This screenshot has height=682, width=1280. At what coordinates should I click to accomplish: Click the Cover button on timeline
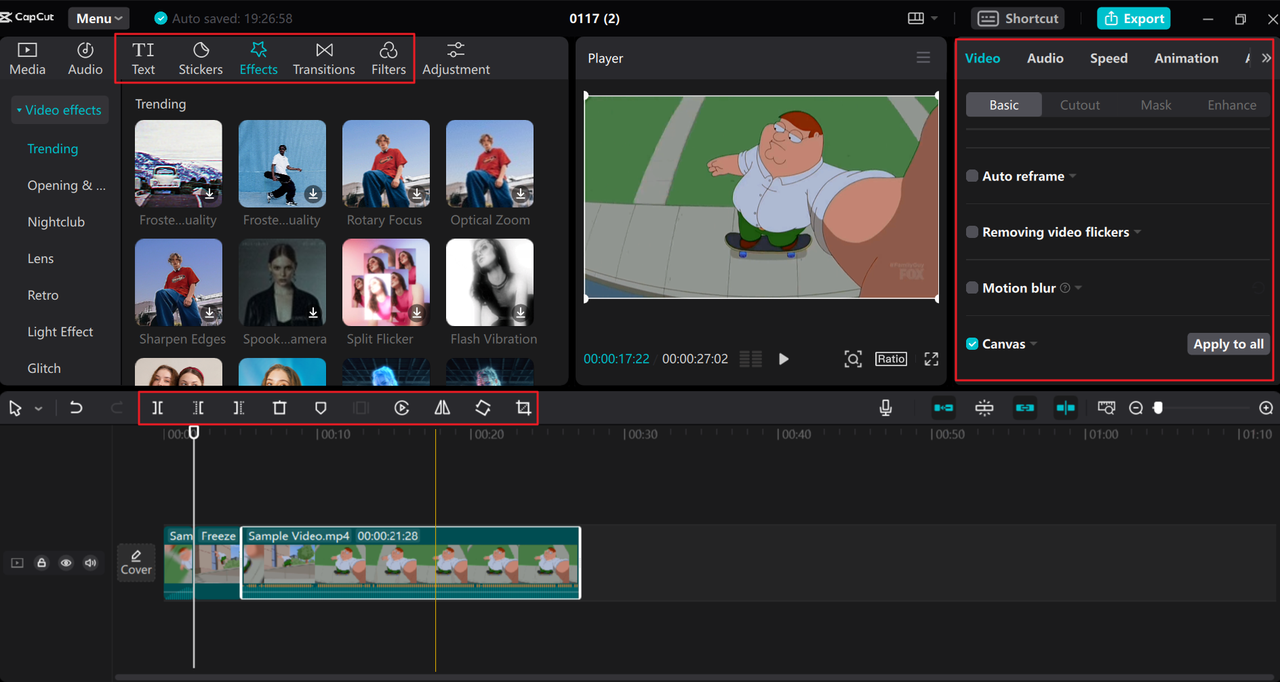136,562
